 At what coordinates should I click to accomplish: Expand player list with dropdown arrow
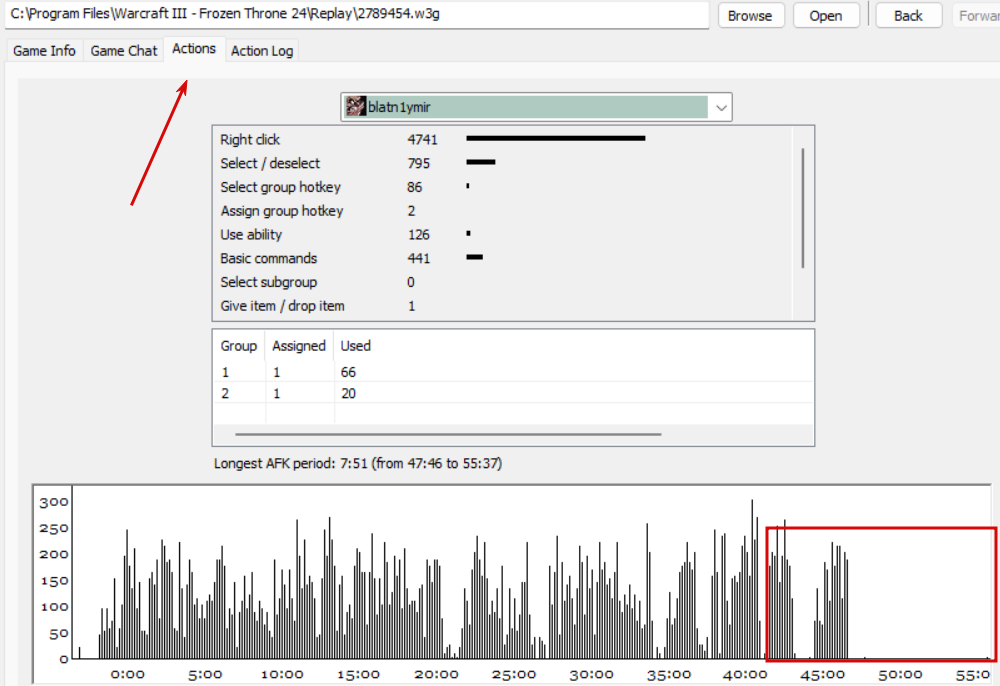point(721,108)
